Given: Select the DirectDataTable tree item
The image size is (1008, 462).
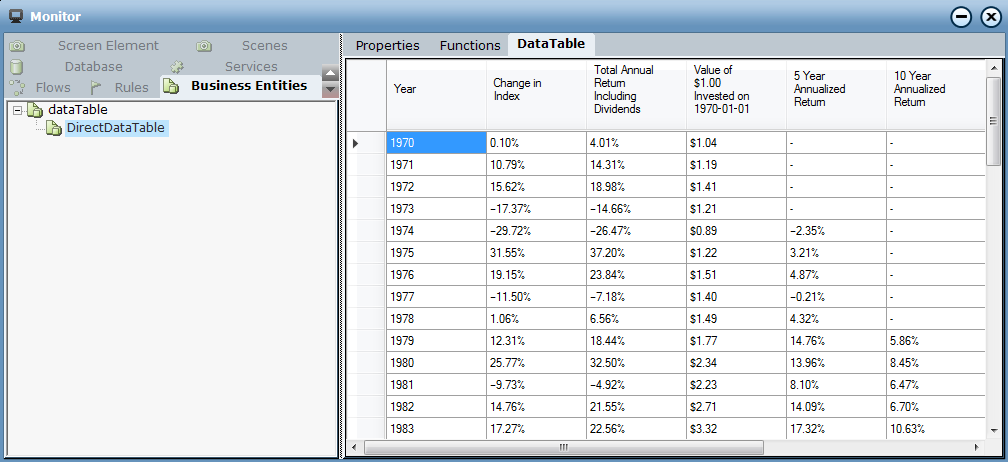Looking at the screenshot, I should pyautogui.click(x=116, y=128).
